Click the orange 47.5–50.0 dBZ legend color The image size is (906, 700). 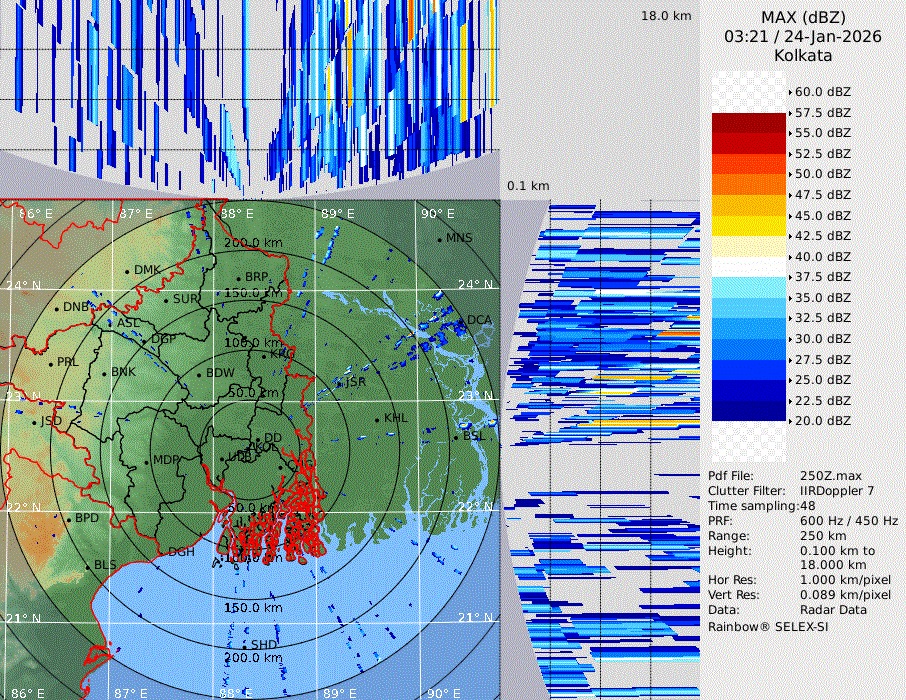[748, 185]
